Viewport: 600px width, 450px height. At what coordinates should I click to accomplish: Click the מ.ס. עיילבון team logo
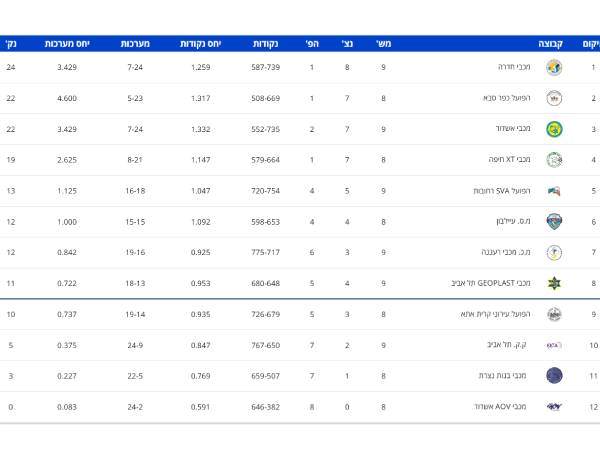[554, 222]
